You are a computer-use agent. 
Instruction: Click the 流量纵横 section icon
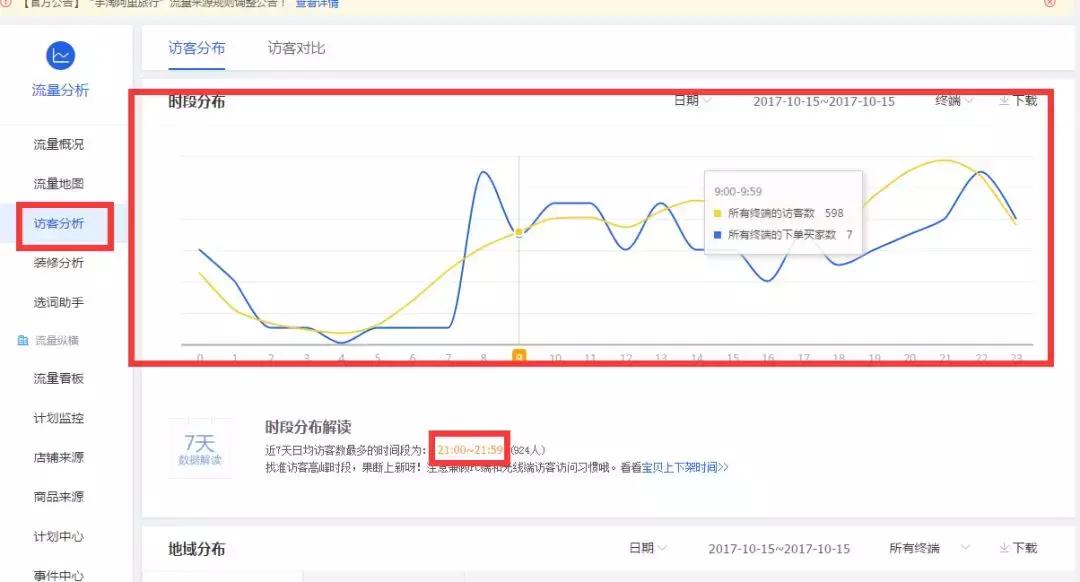pos(22,341)
